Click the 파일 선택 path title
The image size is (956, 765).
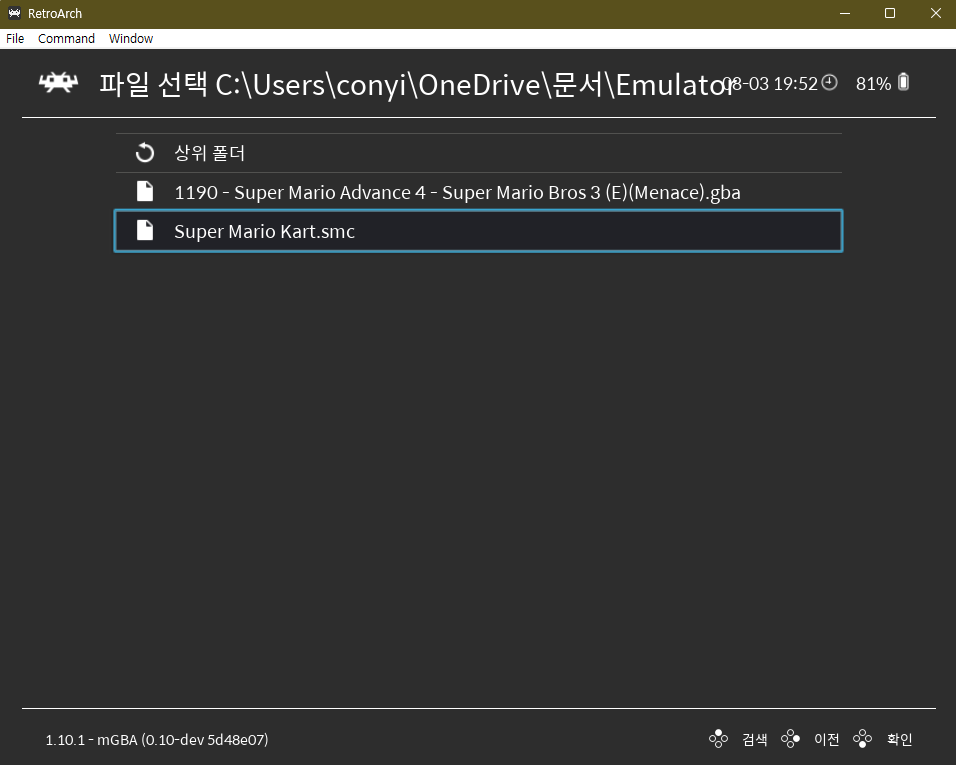click(416, 84)
